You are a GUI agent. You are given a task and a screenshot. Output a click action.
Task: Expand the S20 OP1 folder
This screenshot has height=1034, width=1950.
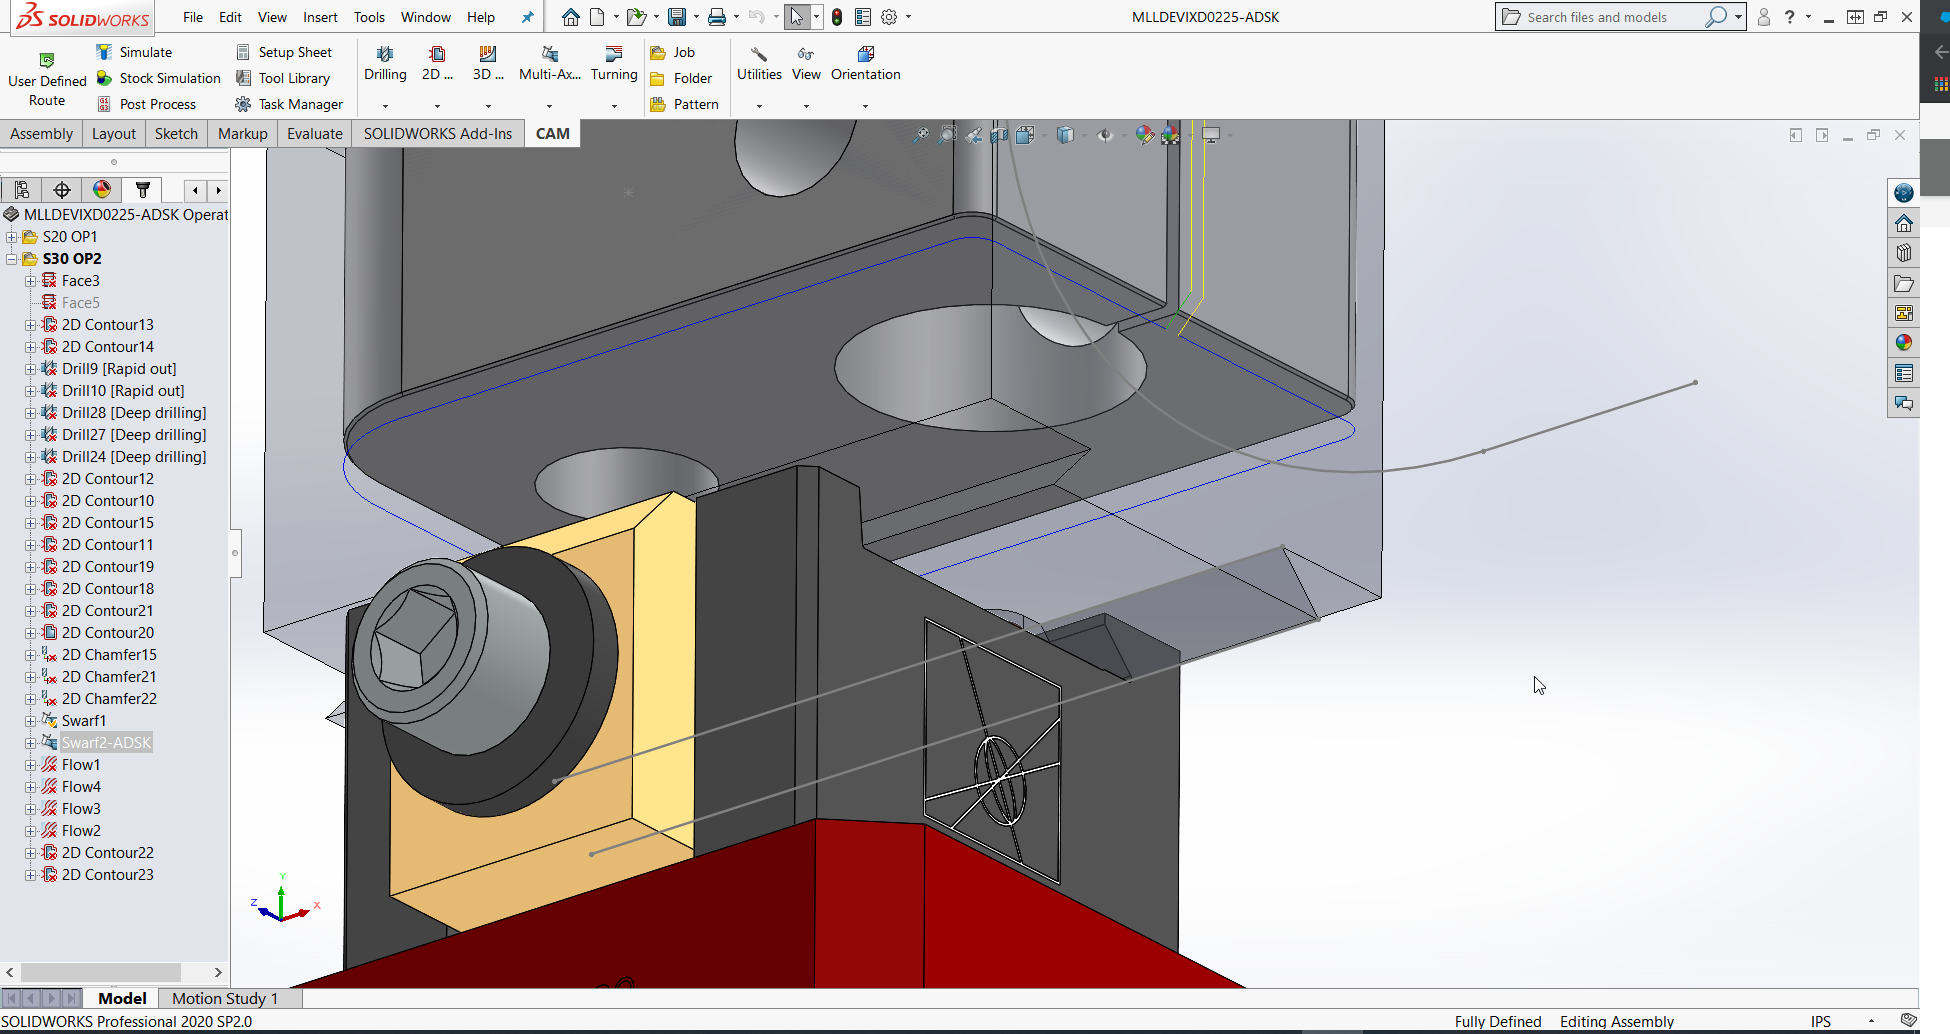12,237
